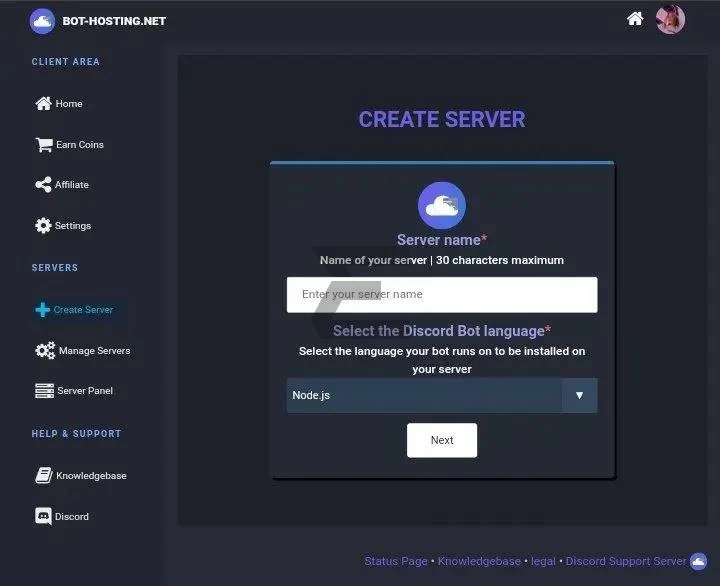720x586 pixels.
Task: Click the Discord logo icon in sidebar
Action: [x=44, y=516]
